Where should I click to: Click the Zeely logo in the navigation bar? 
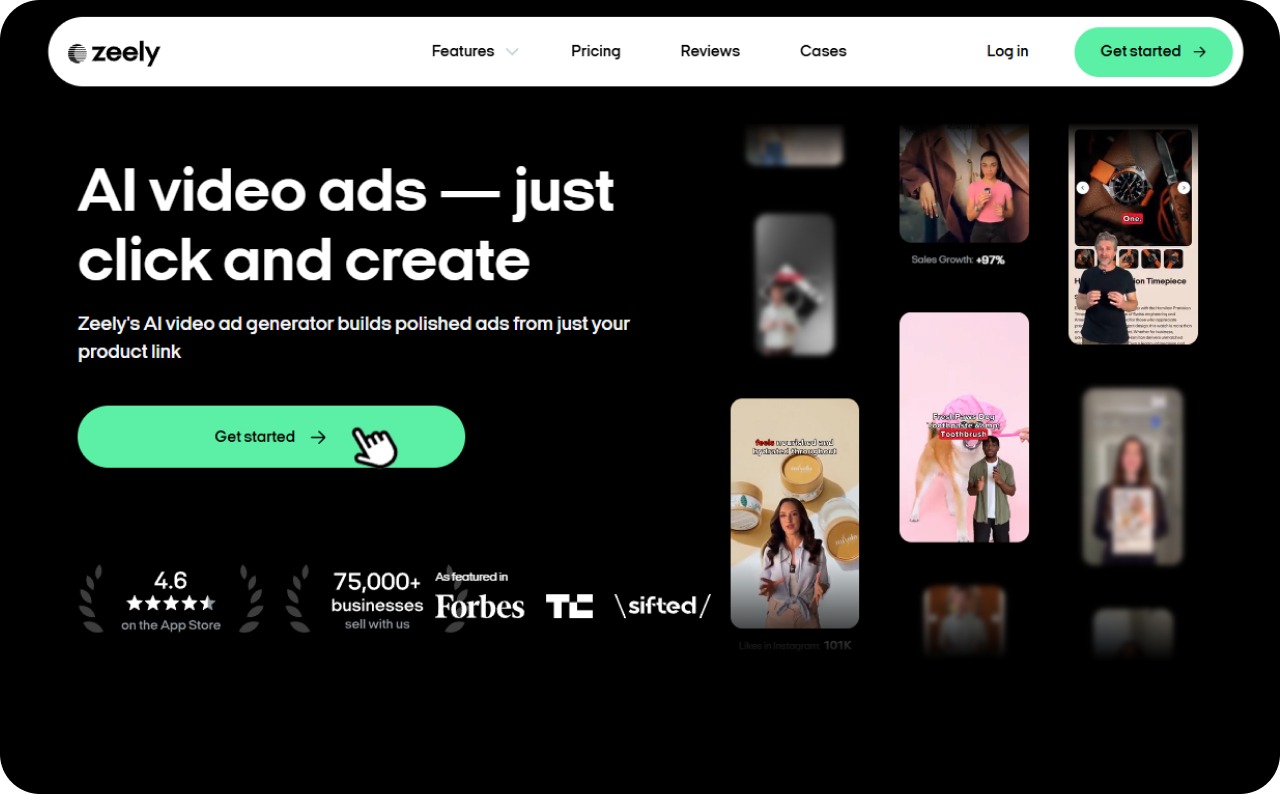pos(113,51)
